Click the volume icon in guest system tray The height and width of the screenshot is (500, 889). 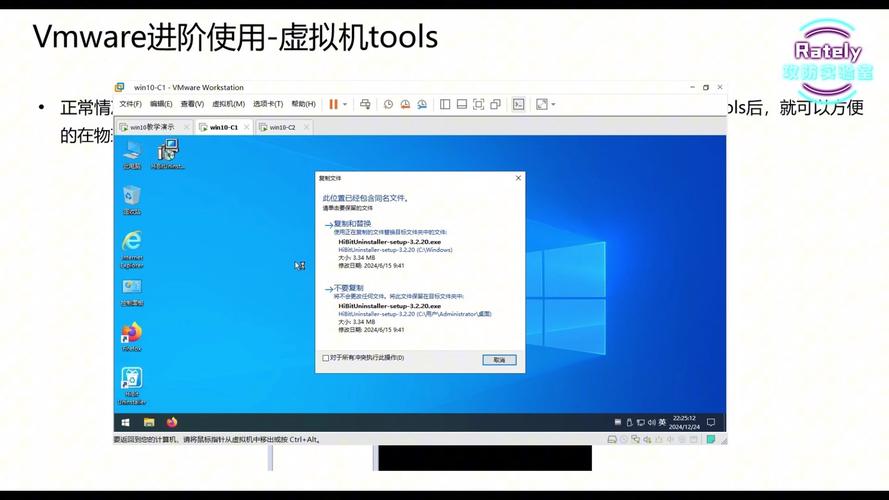click(651, 422)
